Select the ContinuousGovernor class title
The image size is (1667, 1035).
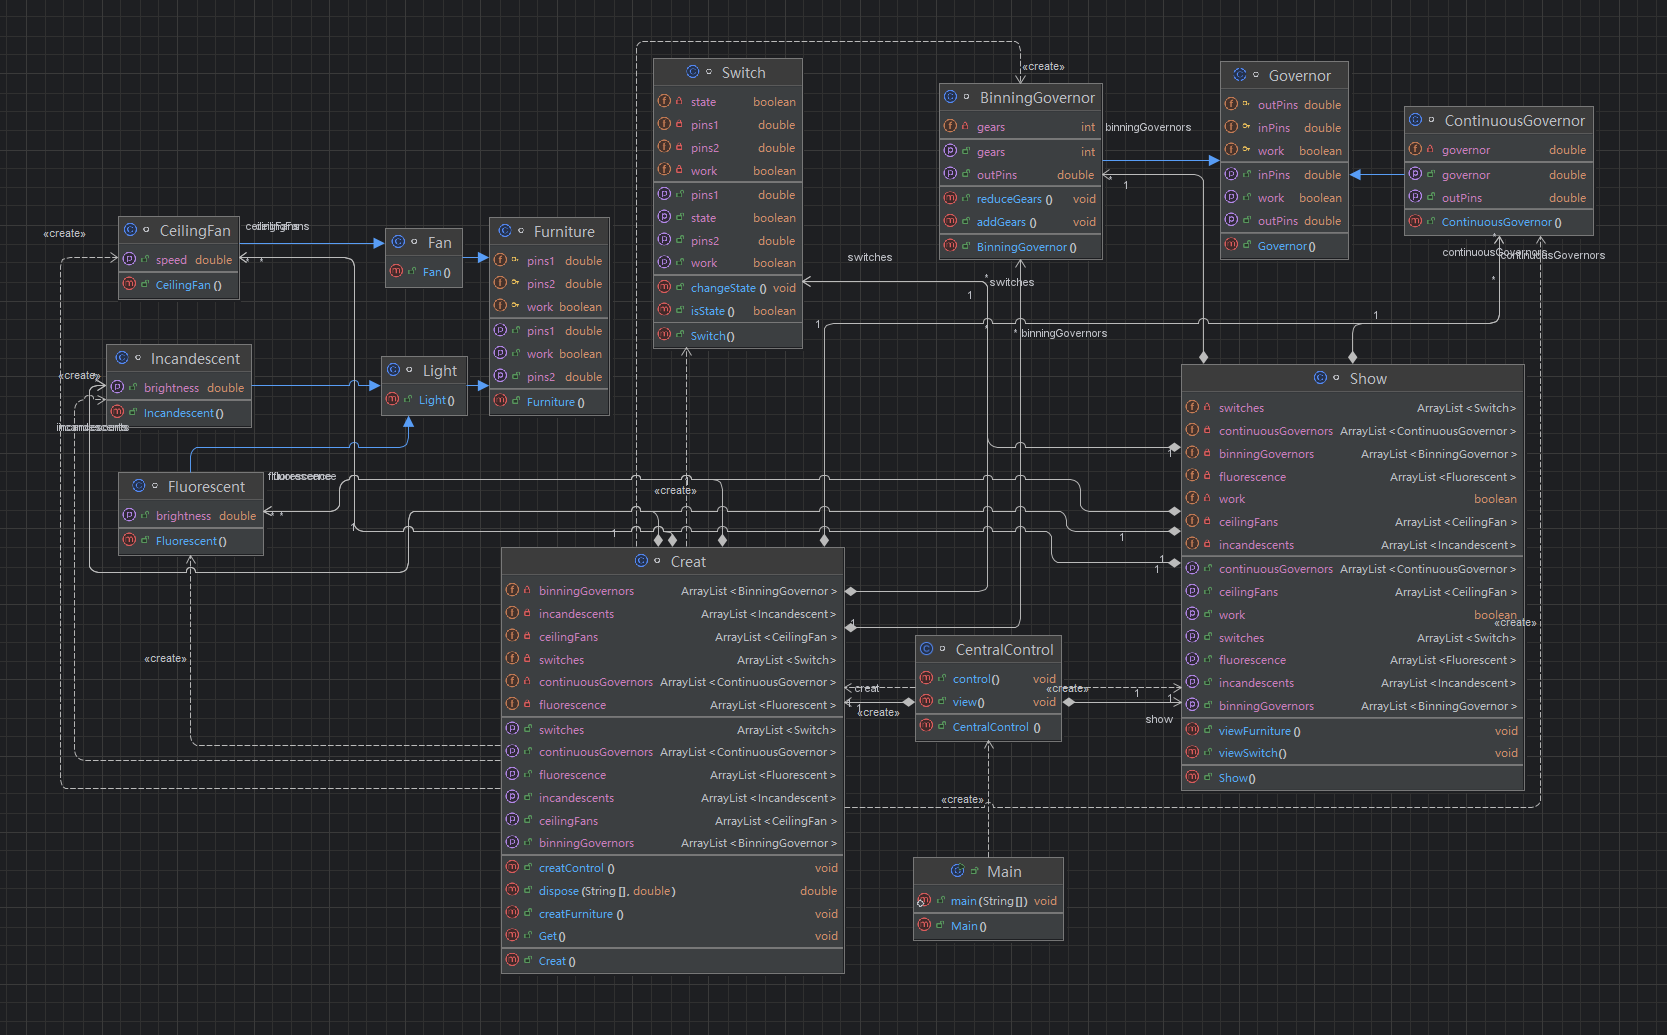pos(1514,121)
